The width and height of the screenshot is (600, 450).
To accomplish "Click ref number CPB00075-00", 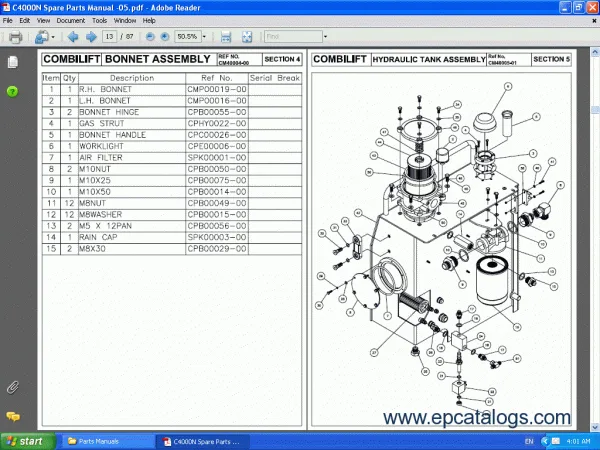I will 217,180.
